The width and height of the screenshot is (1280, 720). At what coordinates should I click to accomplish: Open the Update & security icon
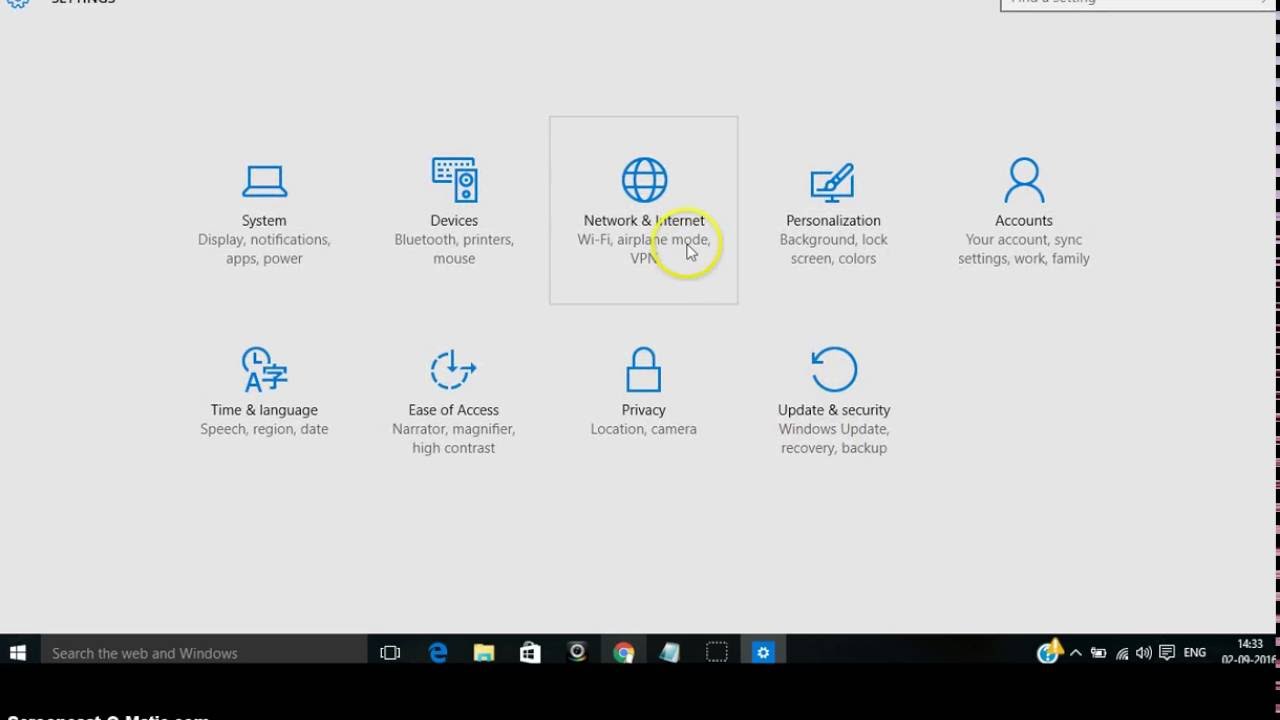[833, 369]
